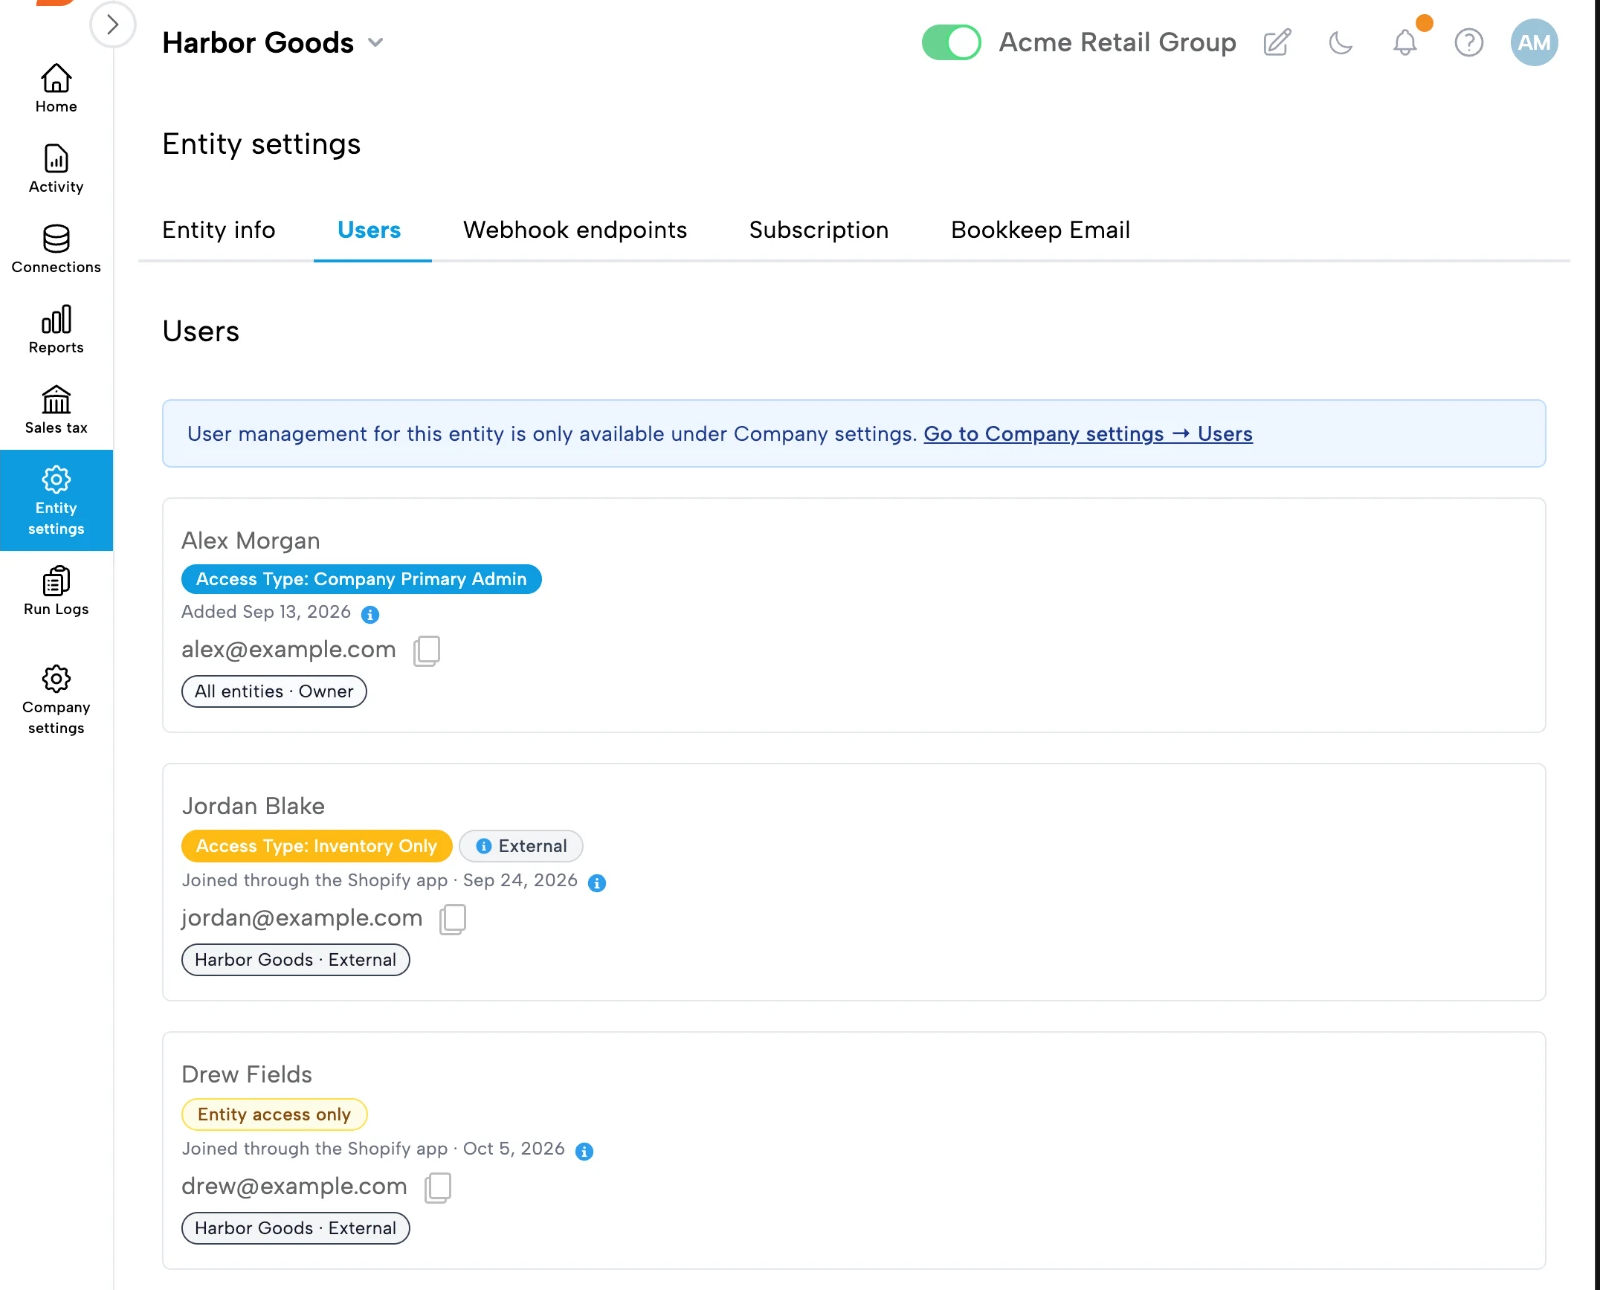Open Reports from the sidebar

56,330
